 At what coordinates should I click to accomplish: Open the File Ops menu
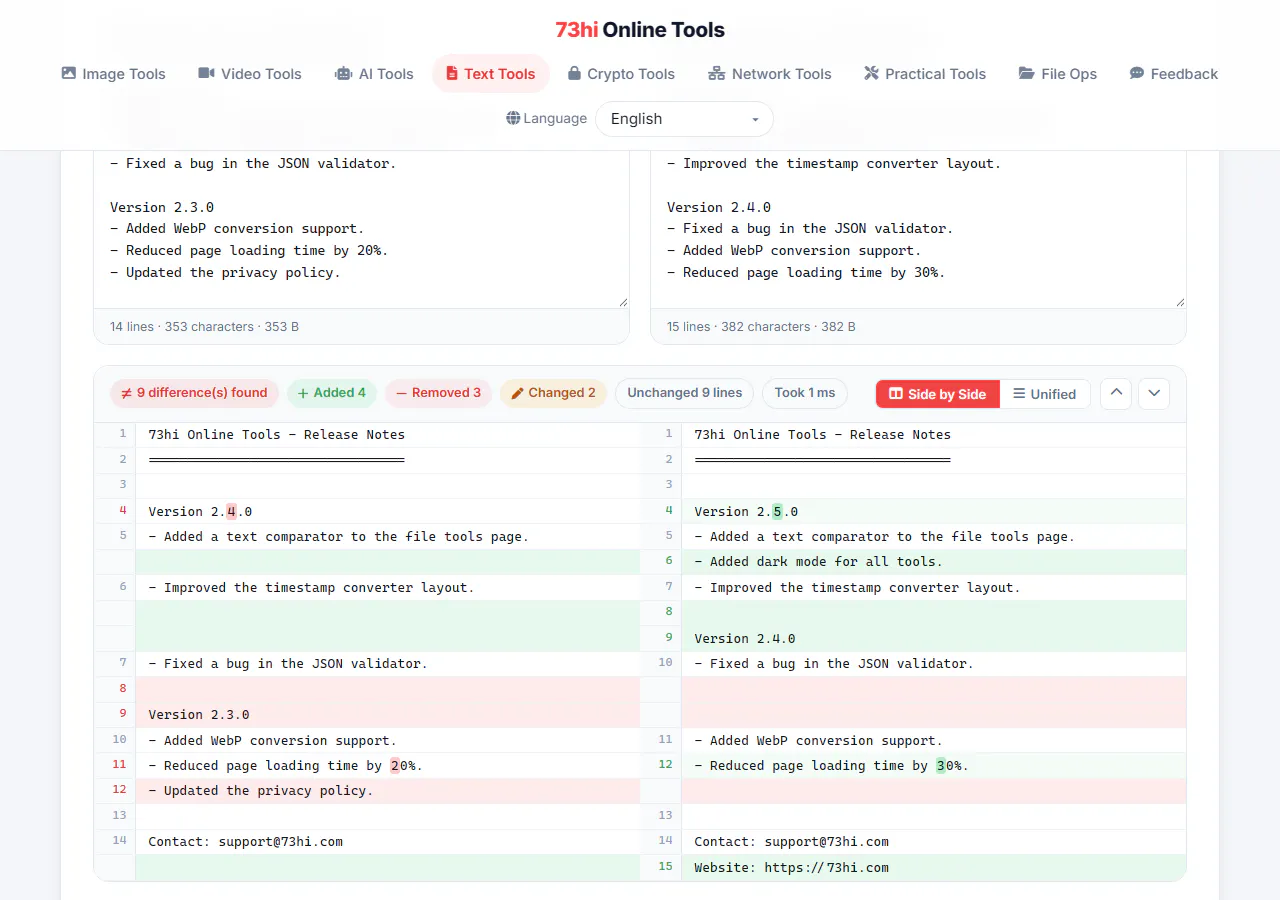[1058, 74]
